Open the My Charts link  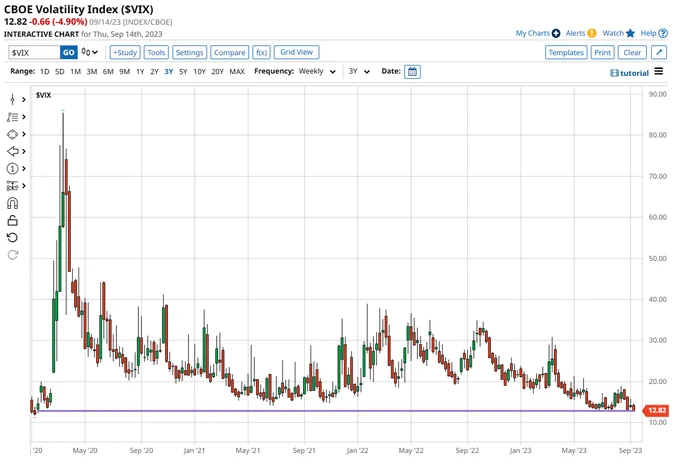coord(533,33)
